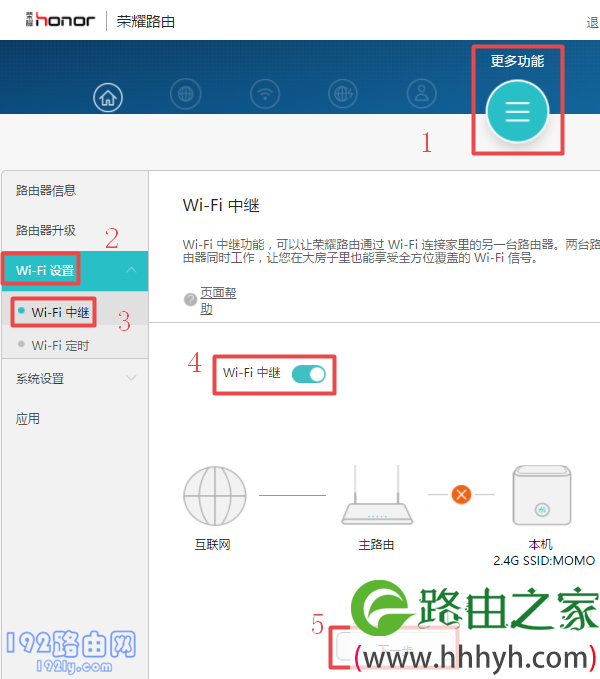Click the 互联网 label
600x679 pixels.
pos(213,544)
